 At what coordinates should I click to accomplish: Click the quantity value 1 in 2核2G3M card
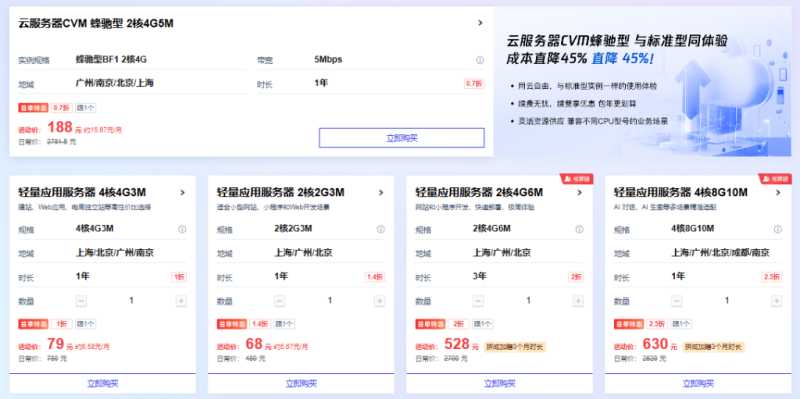(330, 301)
